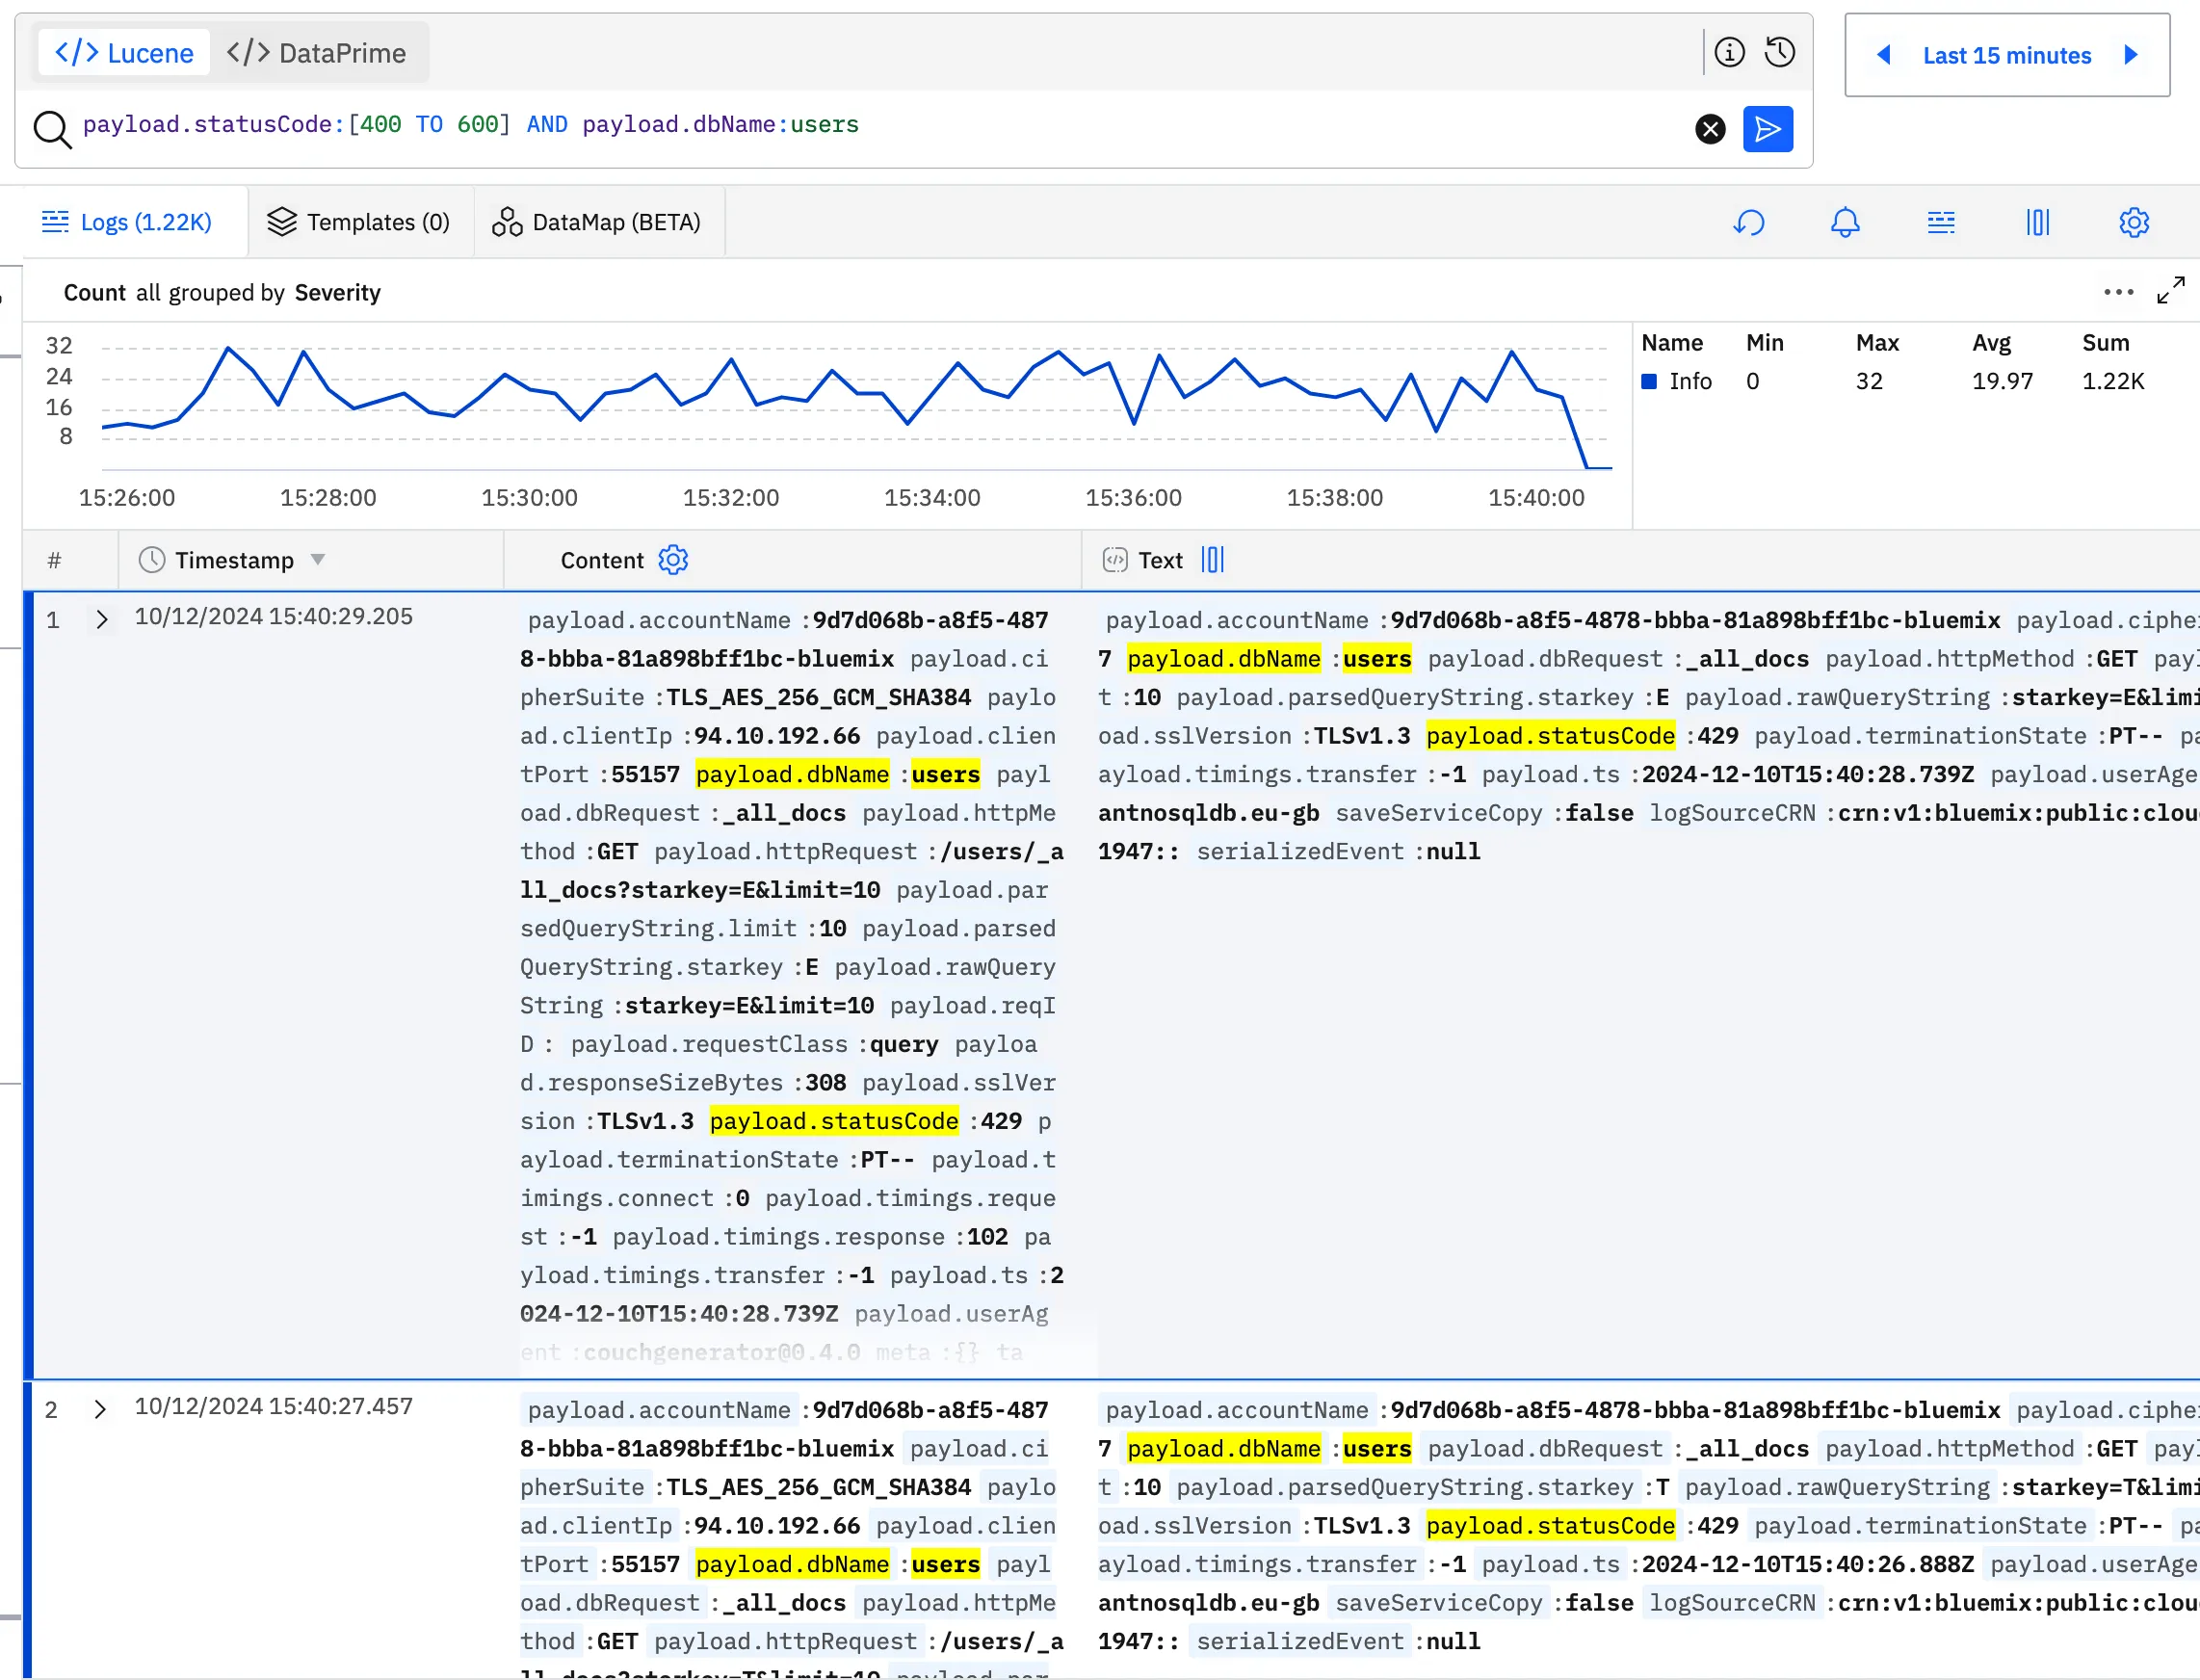
Task: Click the Sum value 1.22K
Action: coord(2112,382)
